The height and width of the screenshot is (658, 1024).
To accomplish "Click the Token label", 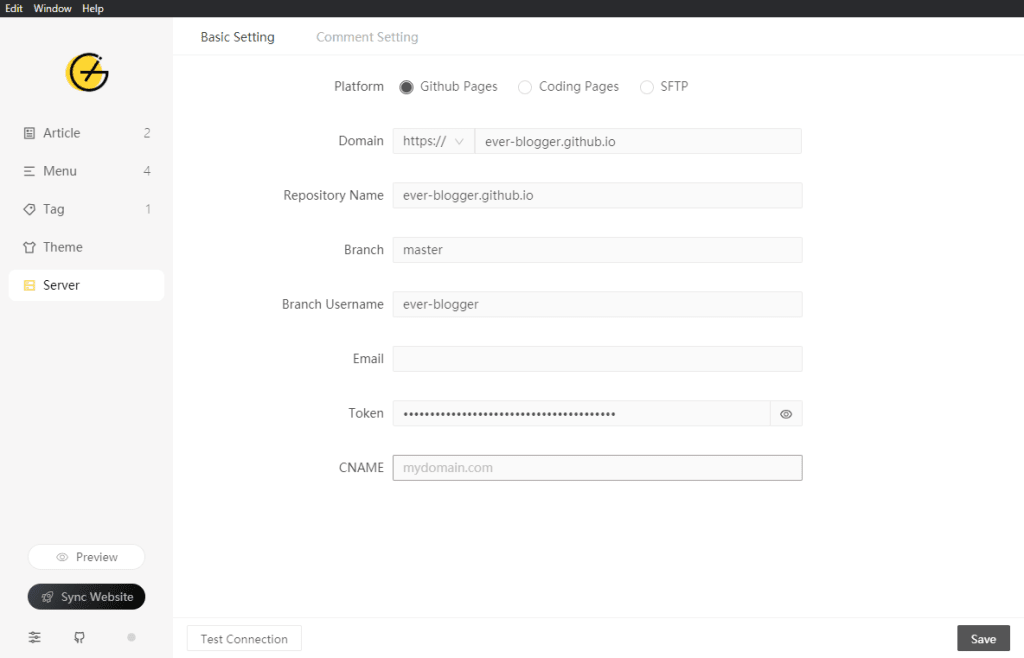I will coord(366,413).
